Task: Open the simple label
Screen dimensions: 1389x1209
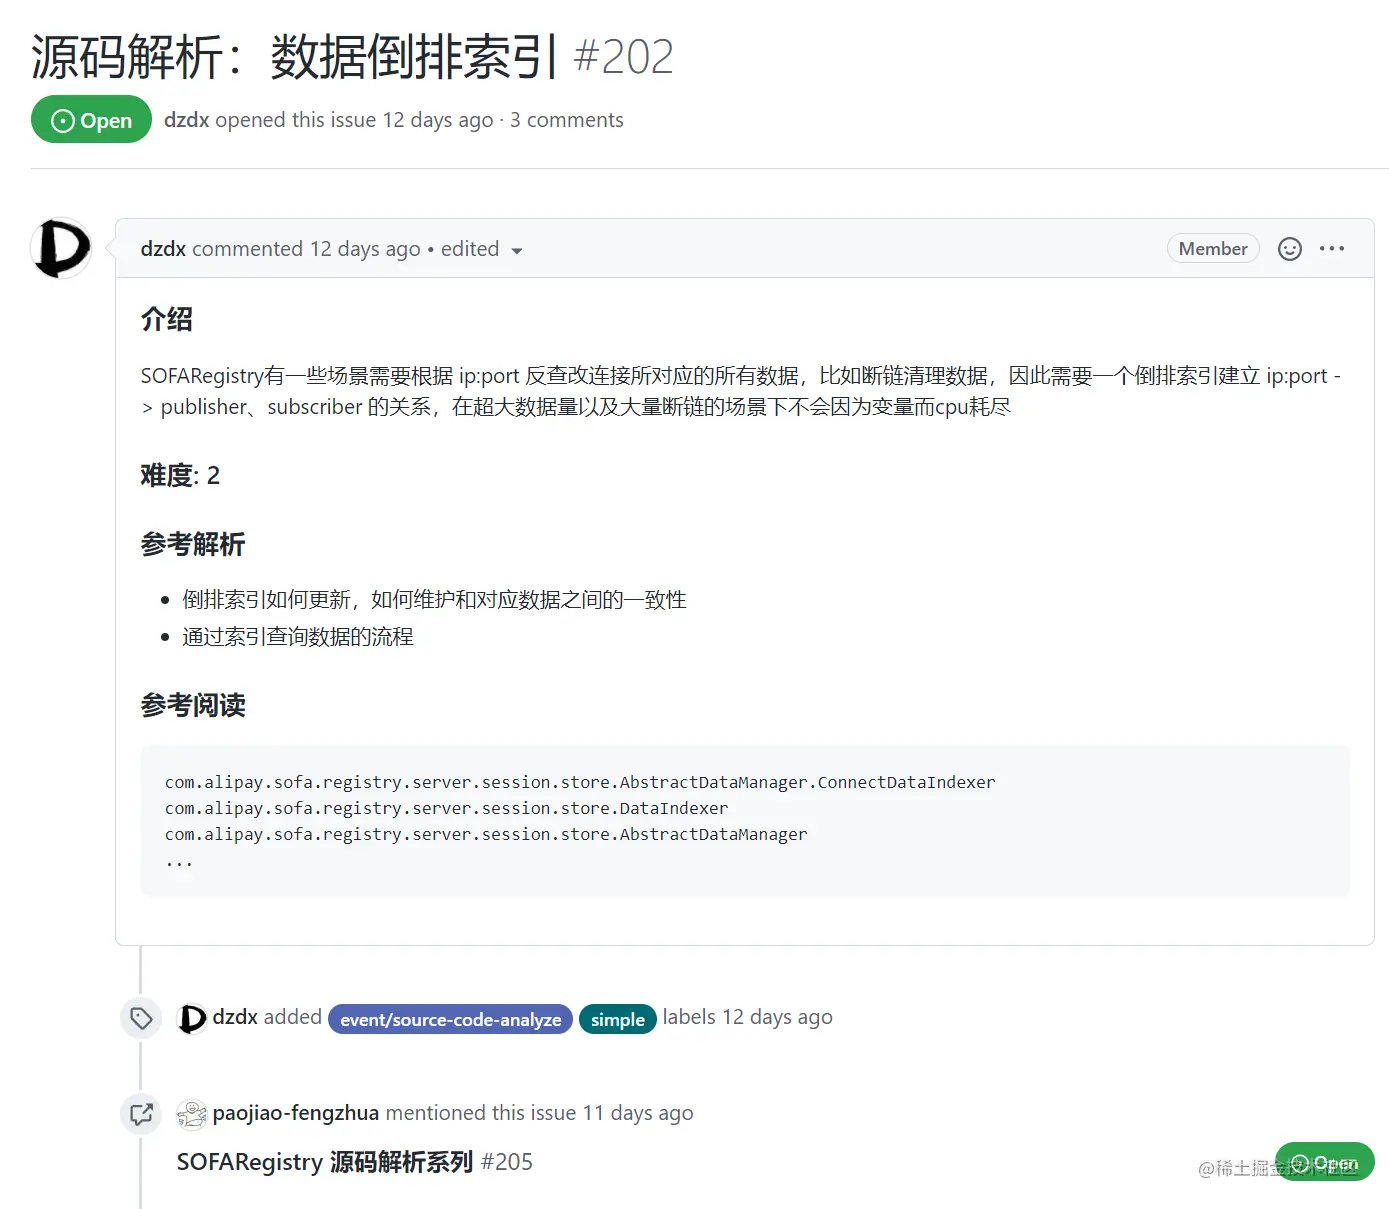Action: (x=618, y=1019)
